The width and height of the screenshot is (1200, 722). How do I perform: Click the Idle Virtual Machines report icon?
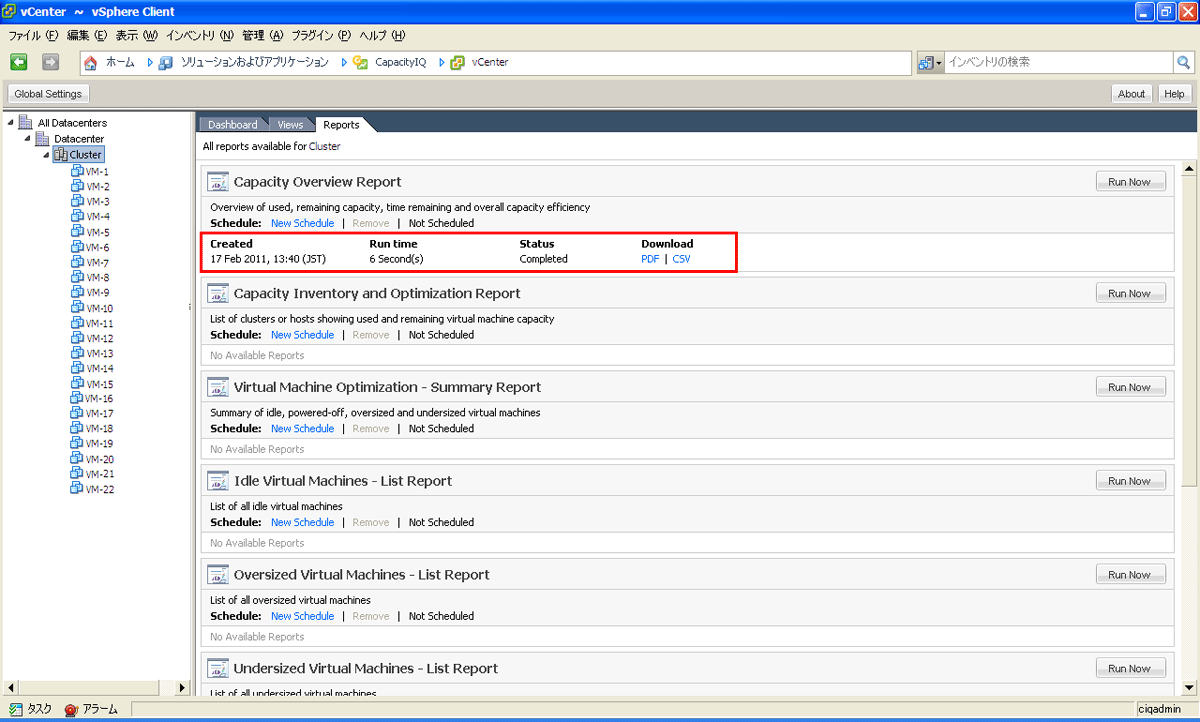pyautogui.click(x=218, y=481)
